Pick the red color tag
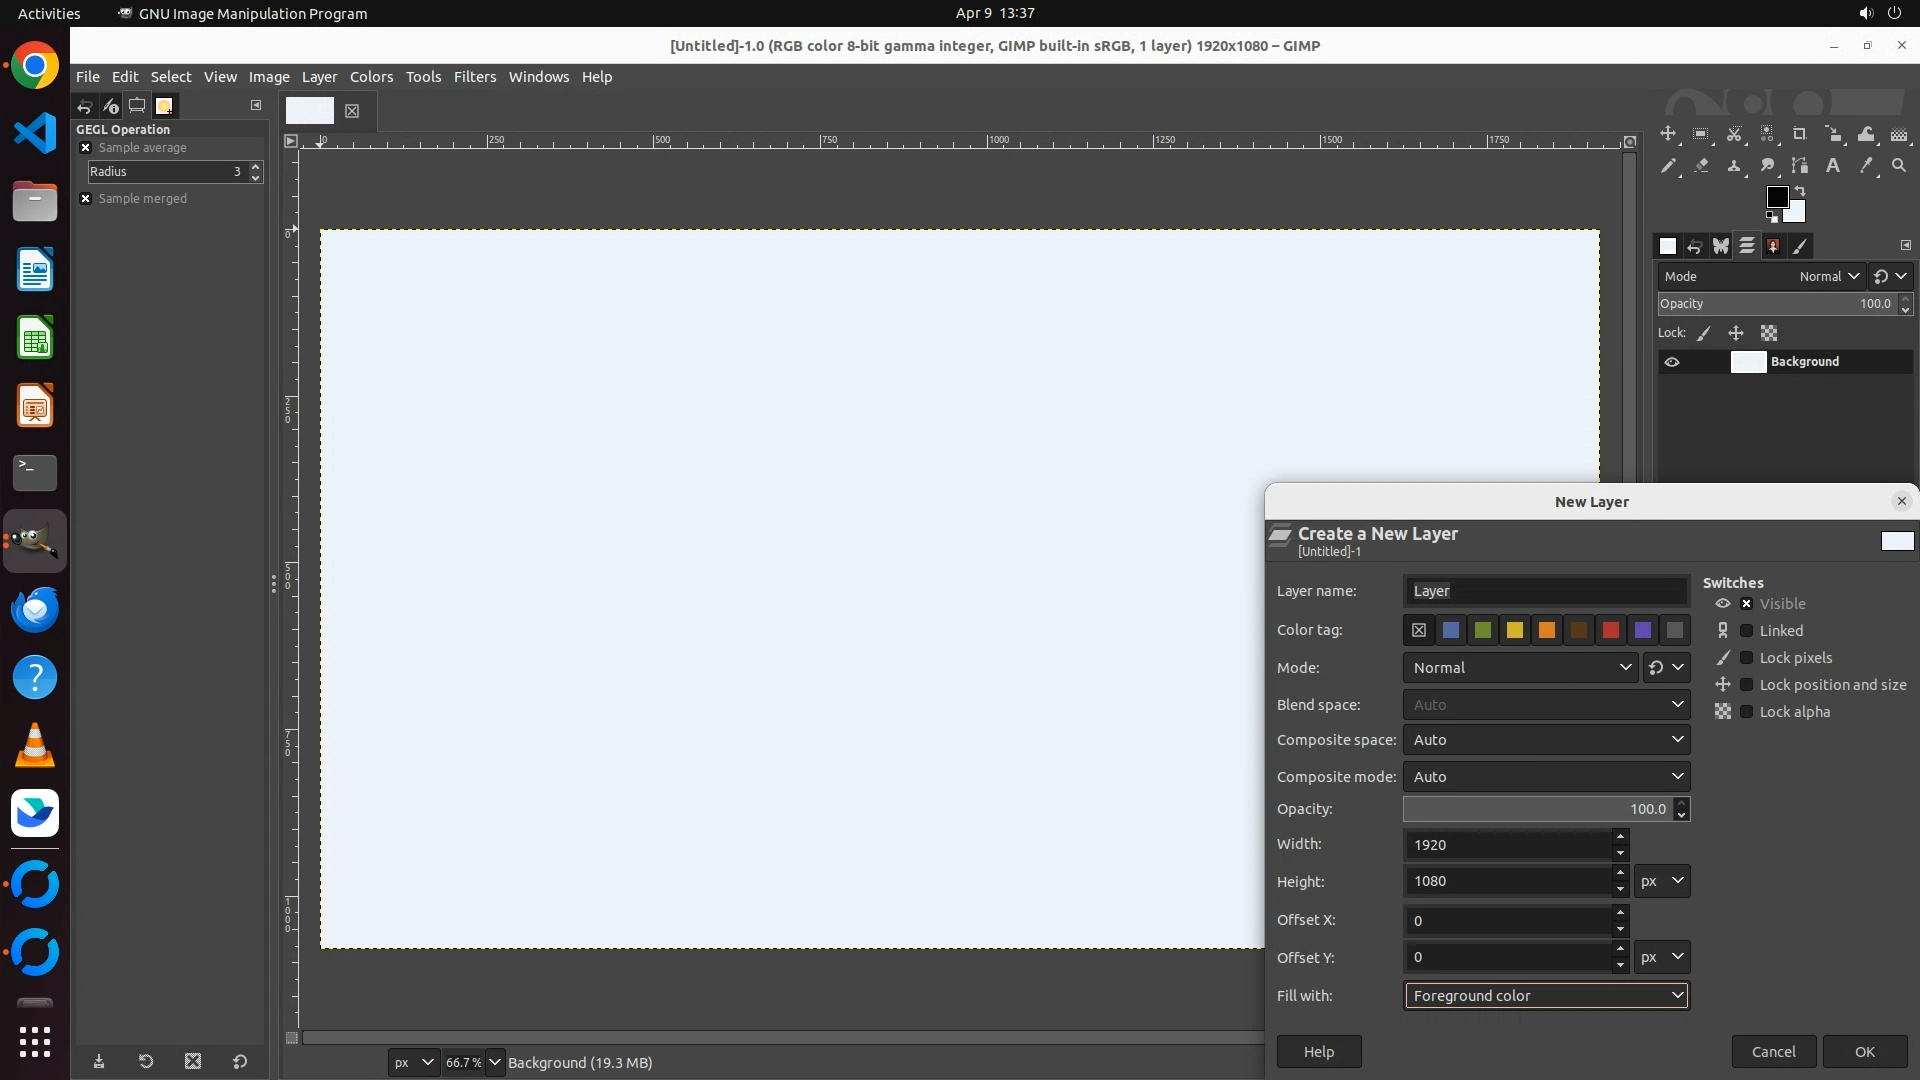The height and width of the screenshot is (1080, 1920). click(1610, 630)
